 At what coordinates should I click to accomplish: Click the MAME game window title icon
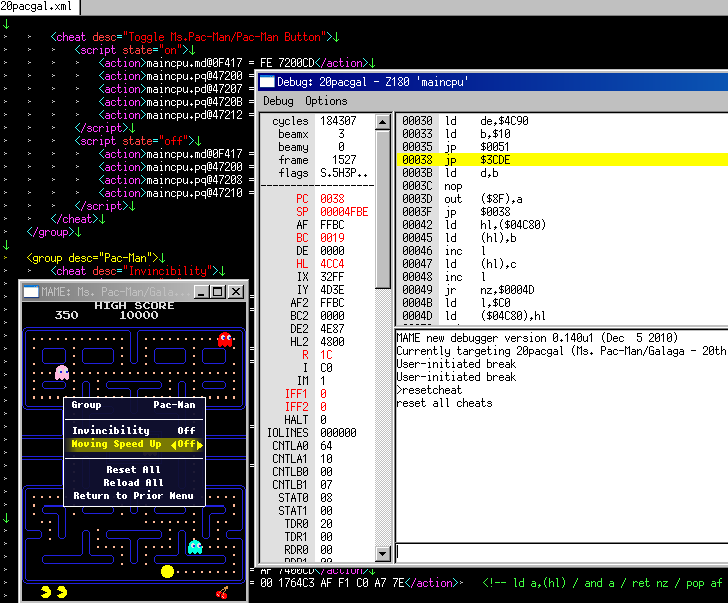pos(31,292)
